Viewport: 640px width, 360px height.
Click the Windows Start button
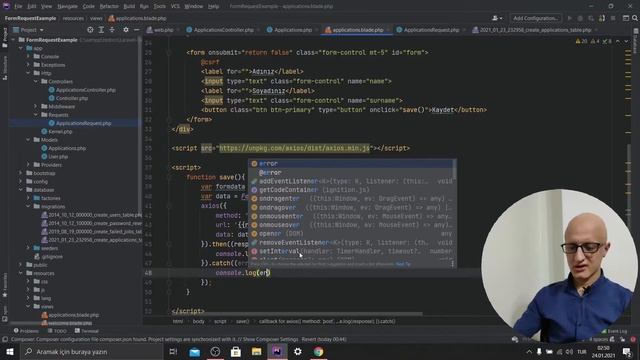[9, 351]
